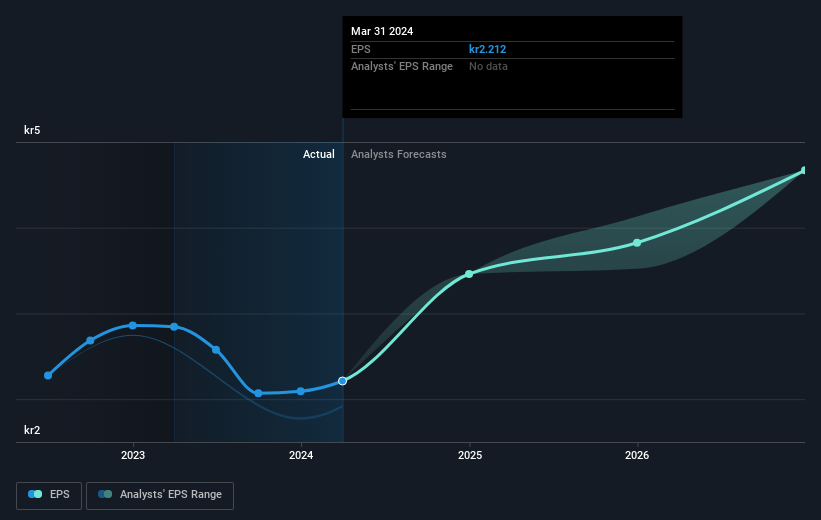Click the first EPS point in mid-2022

tap(48, 375)
